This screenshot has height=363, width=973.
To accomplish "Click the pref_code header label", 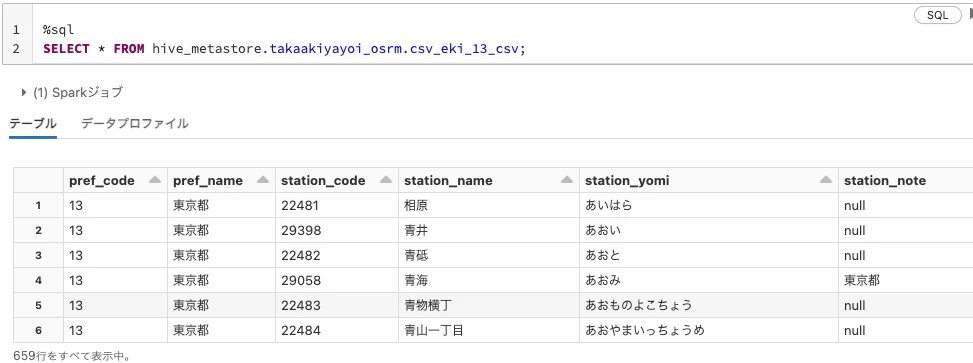I will tap(102, 181).
